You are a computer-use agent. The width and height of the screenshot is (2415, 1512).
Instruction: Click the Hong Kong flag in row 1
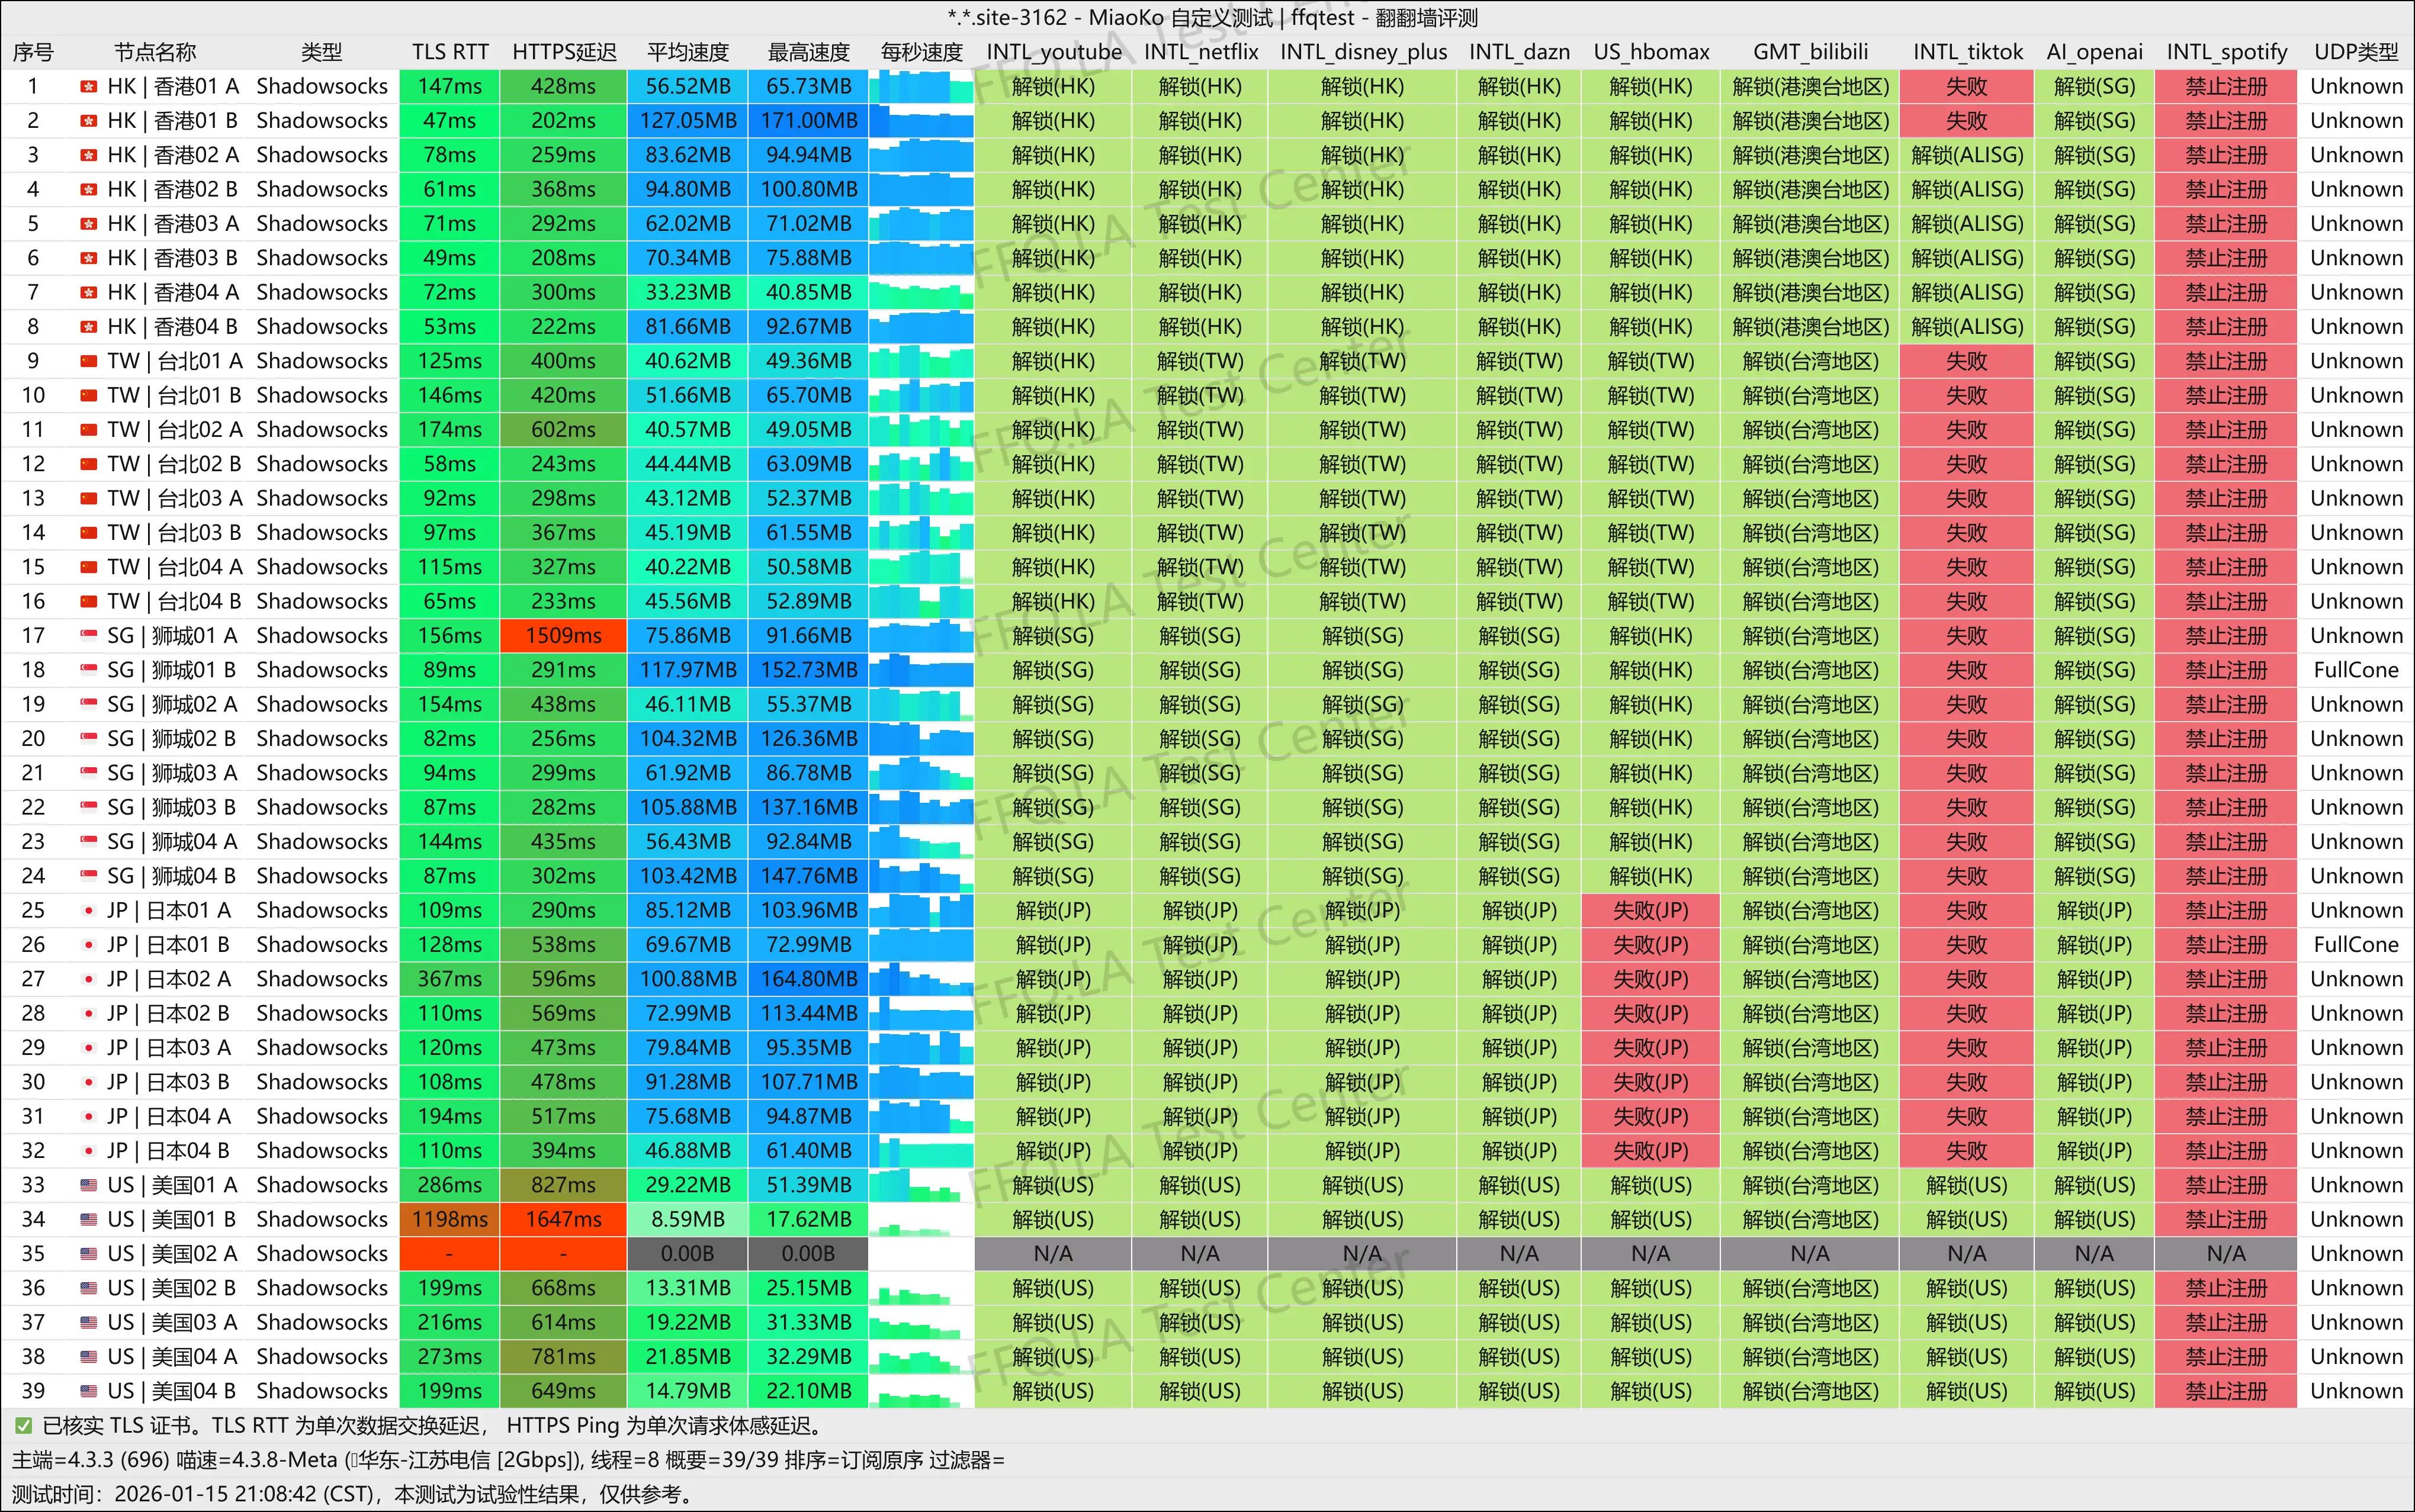coord(89,87)
